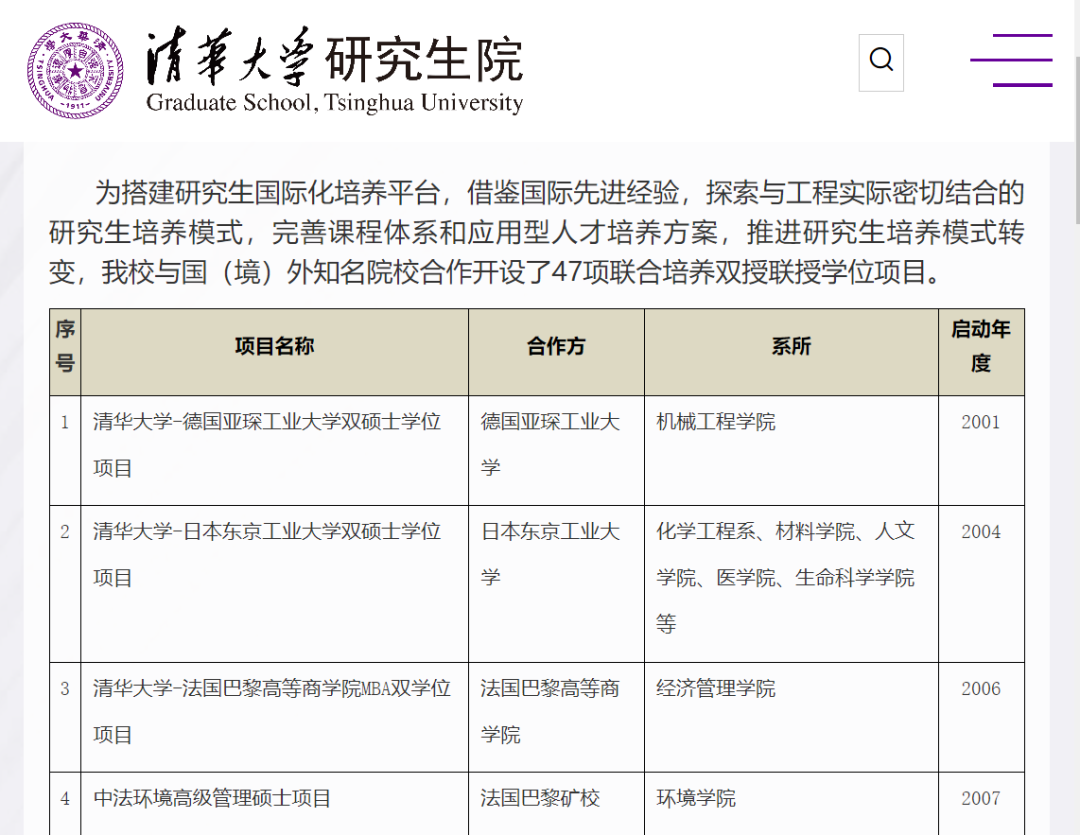The image size is (1080, 835).
Task: Click row number 3 cell
Action: tap(65, 717)
